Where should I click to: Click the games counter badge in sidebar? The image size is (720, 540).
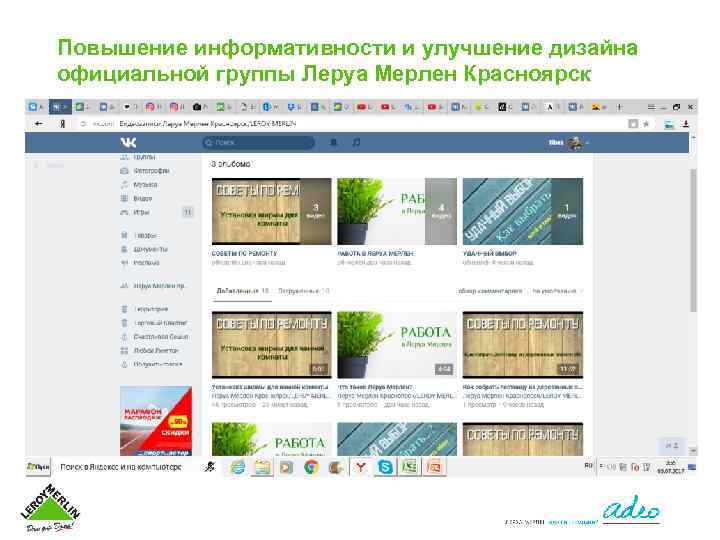coord(187,212)
